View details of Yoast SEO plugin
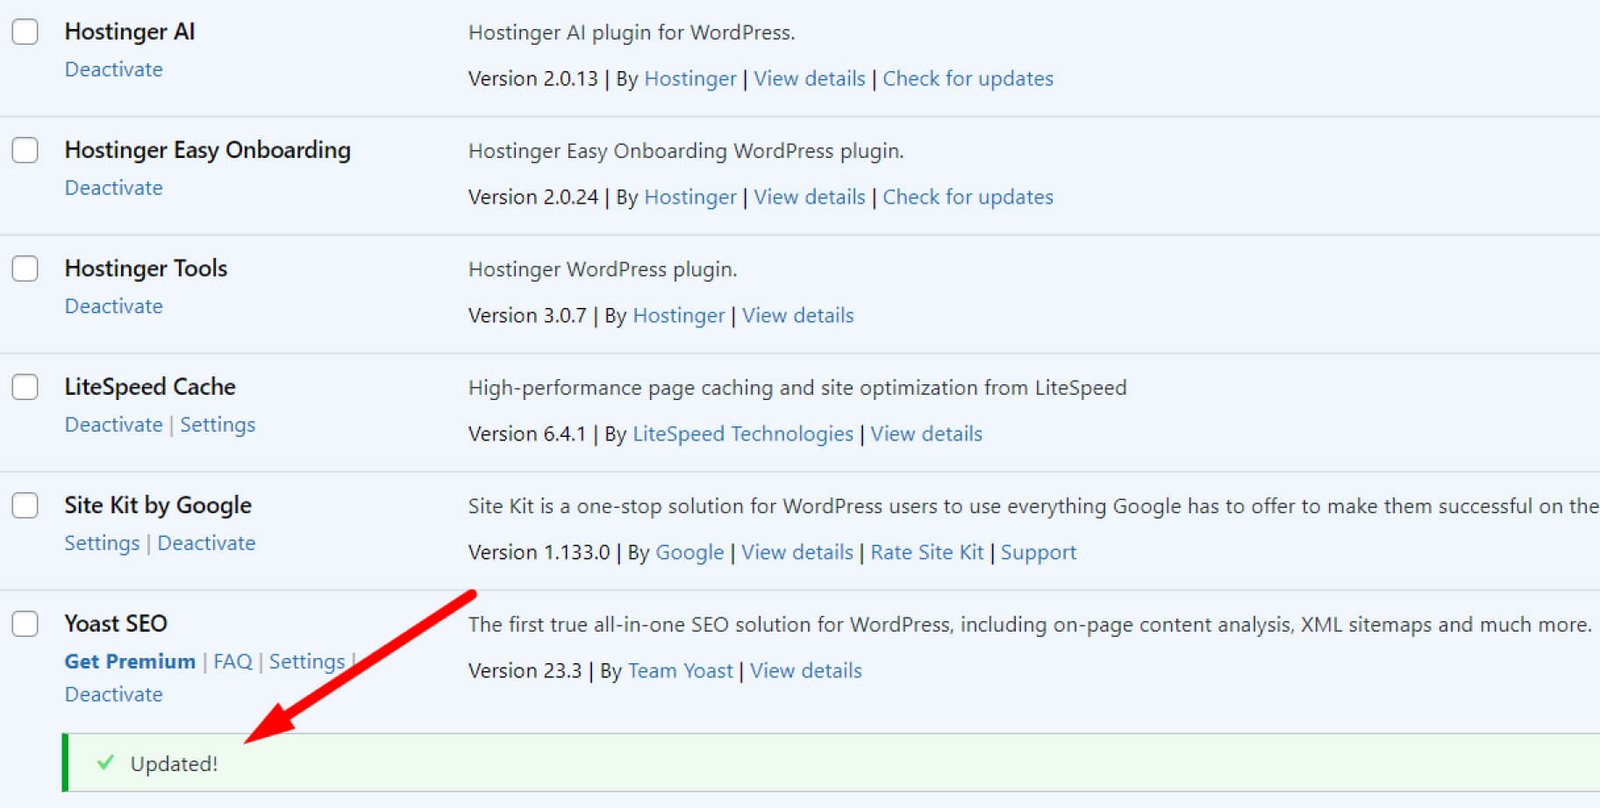 point(806,671)
